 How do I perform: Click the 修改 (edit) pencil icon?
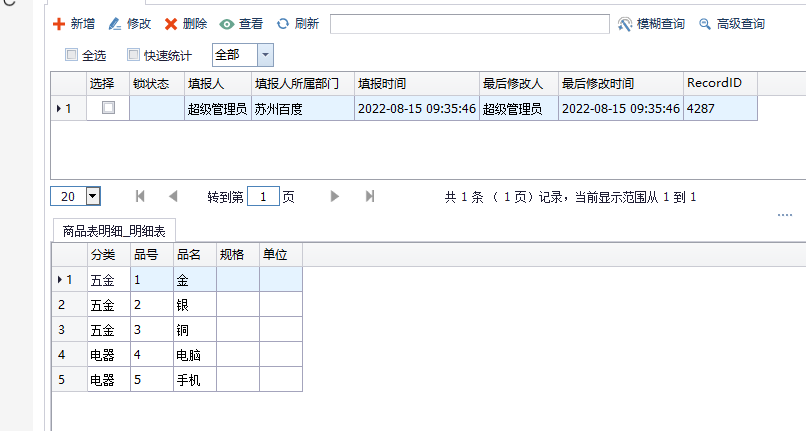point(115,24)
